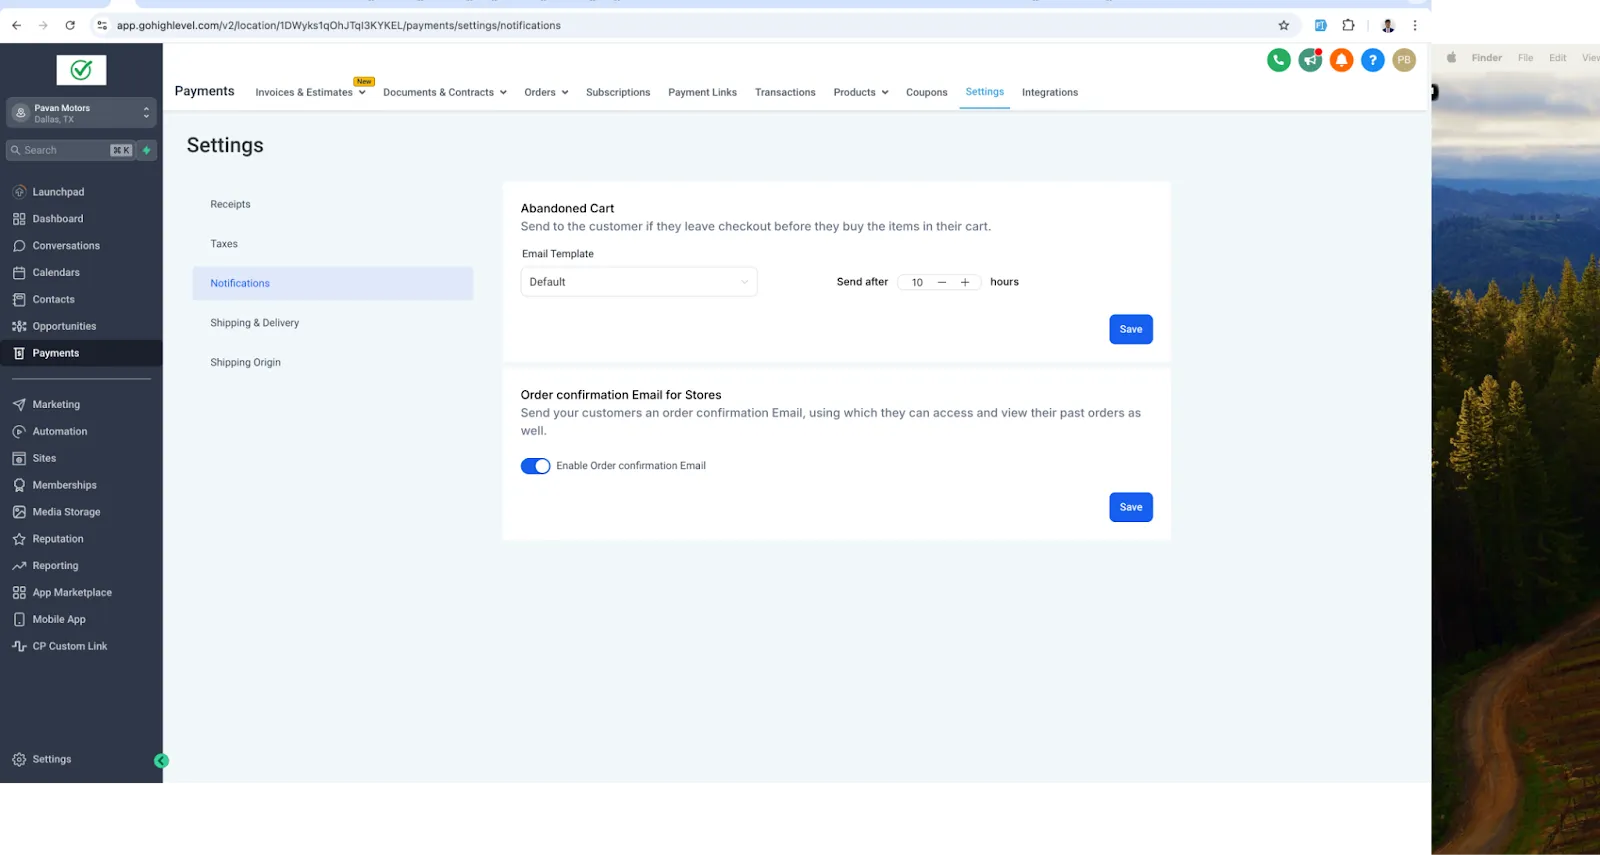Open the PB user avatar menu

(x=1404, y=60)
